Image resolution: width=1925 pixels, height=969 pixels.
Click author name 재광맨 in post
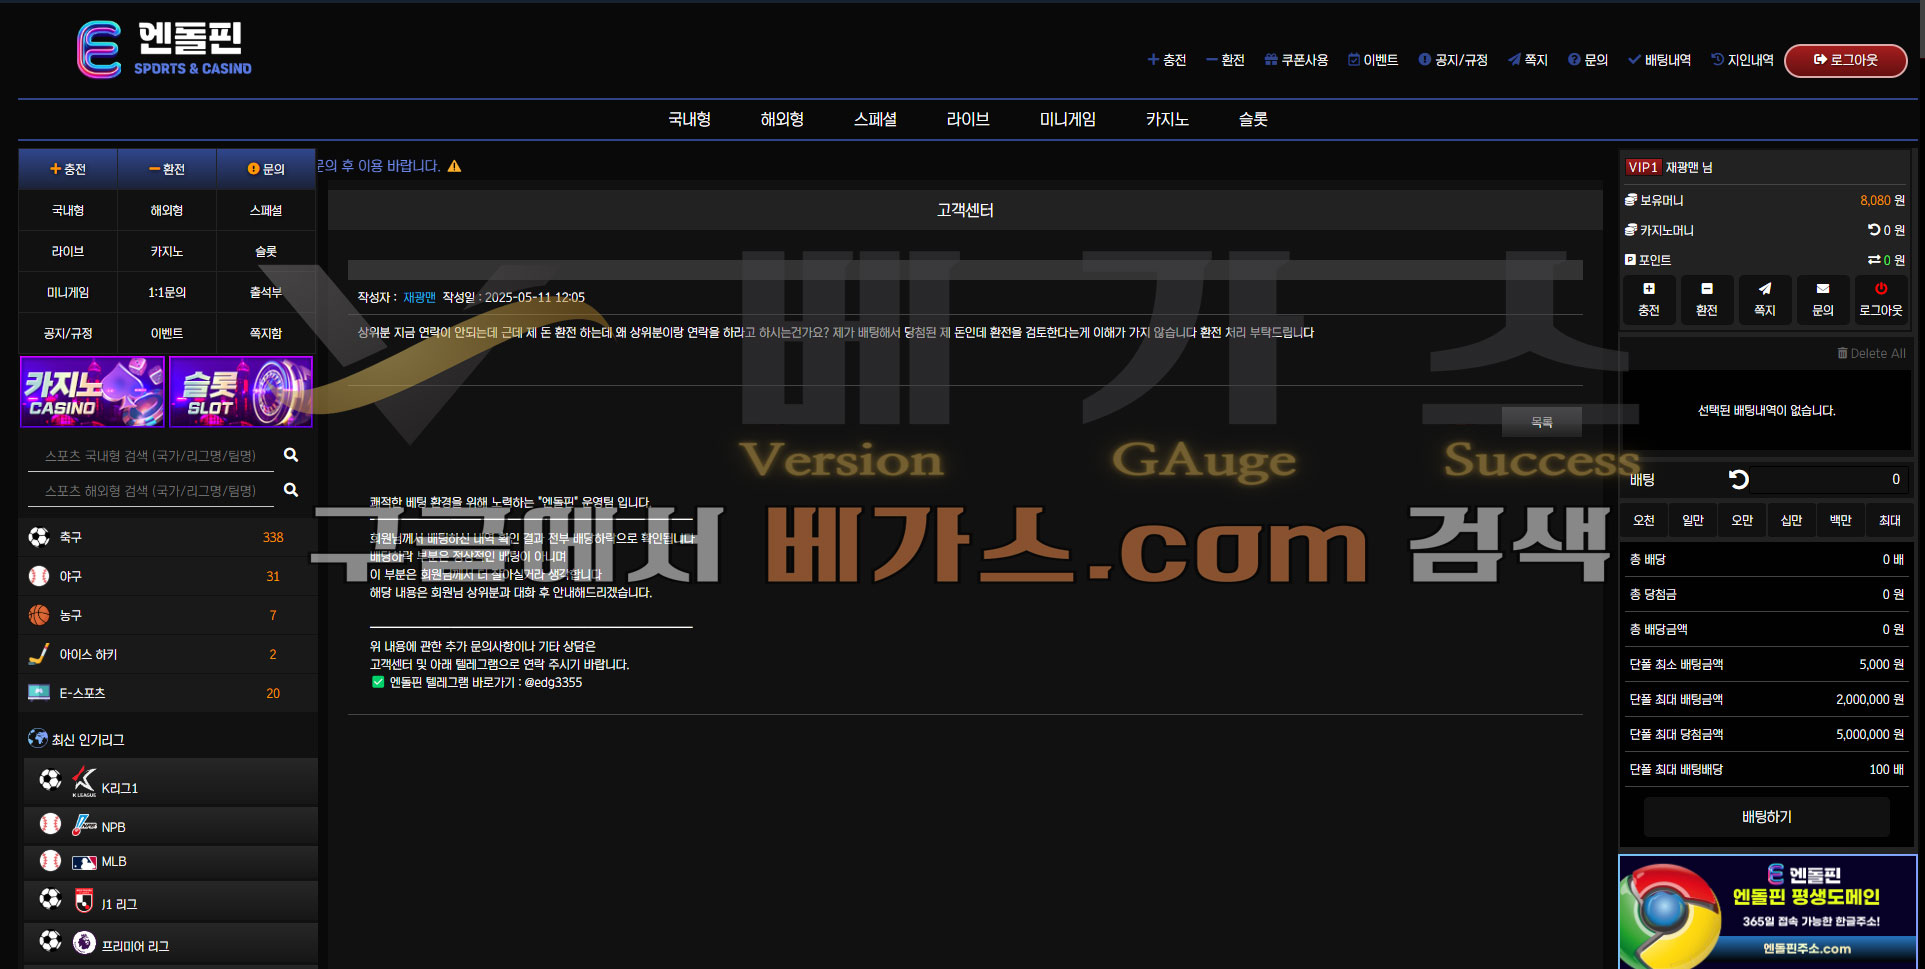[x=419, y=297]
